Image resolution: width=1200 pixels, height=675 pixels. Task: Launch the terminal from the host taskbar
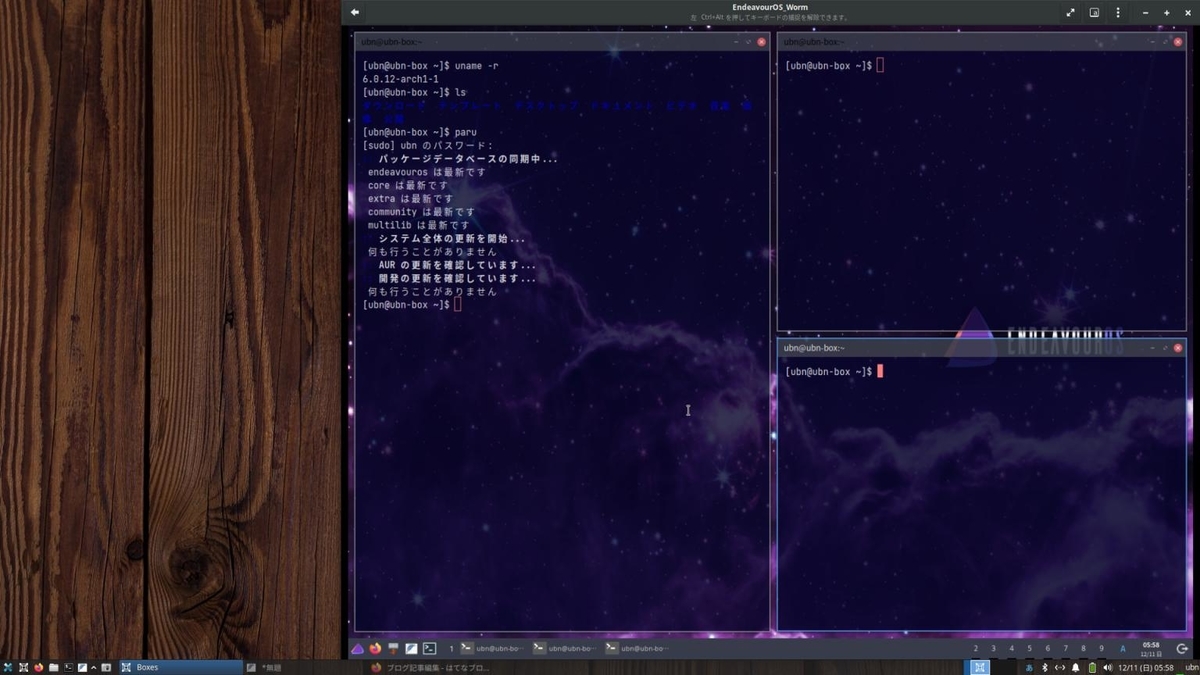68,667
